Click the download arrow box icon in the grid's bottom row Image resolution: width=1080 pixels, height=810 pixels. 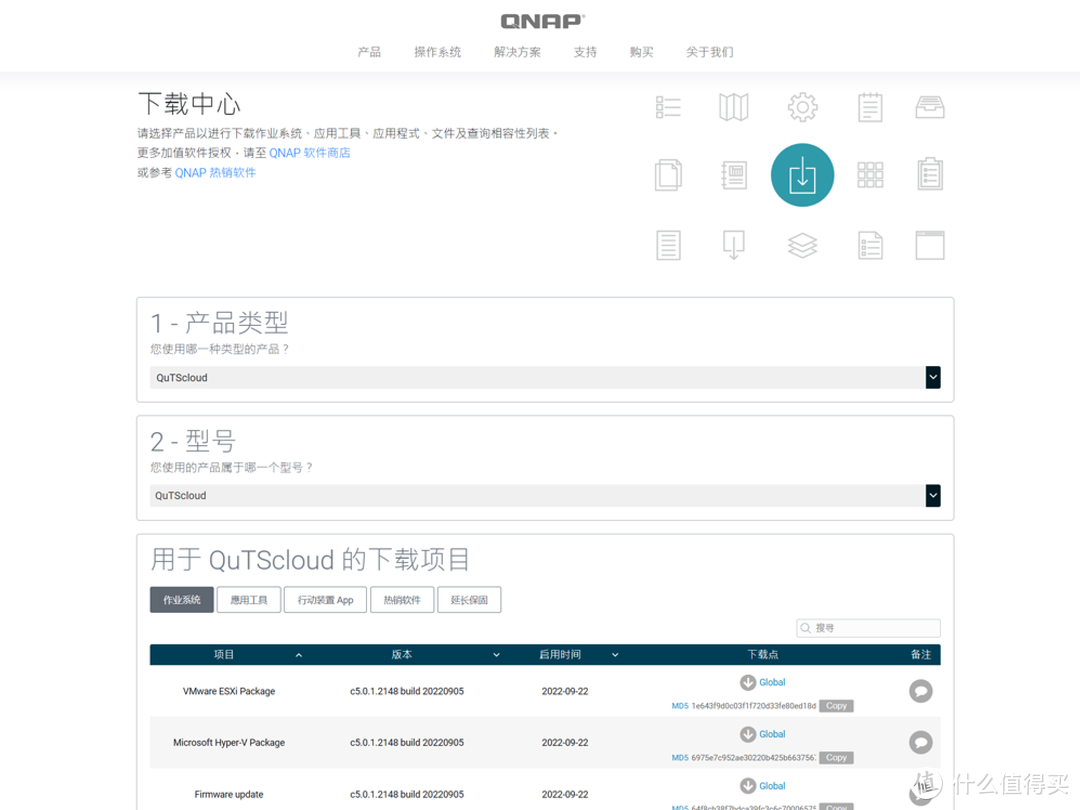pos(734,245)
